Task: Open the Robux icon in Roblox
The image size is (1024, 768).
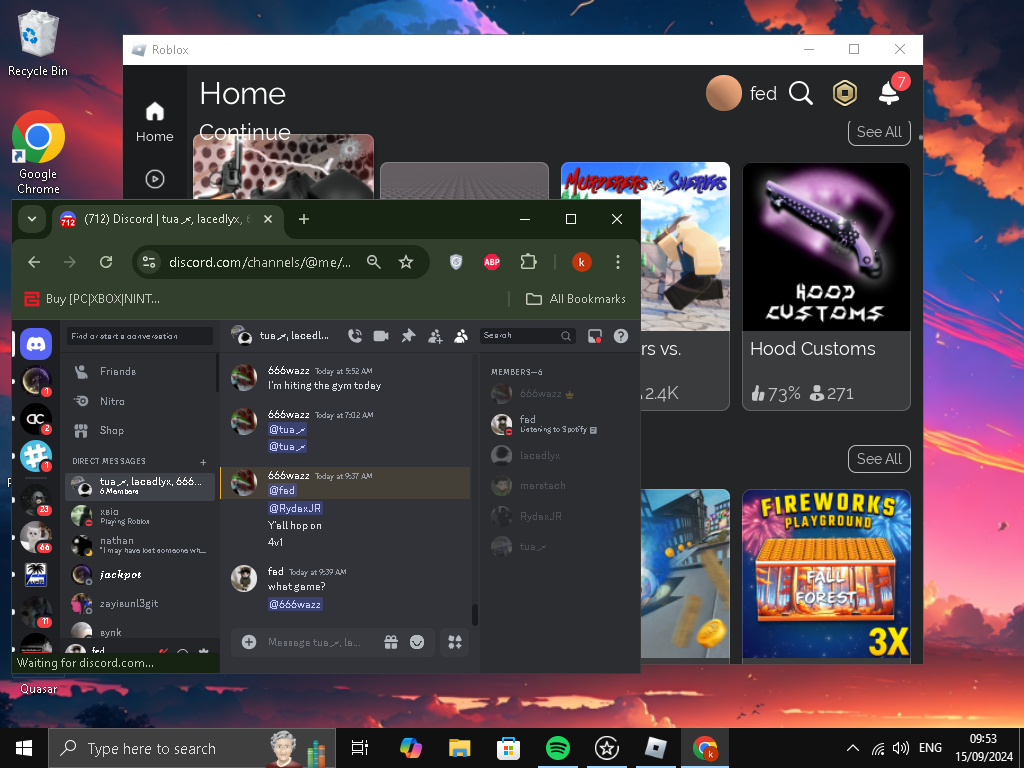Action: tap(844, 93)
